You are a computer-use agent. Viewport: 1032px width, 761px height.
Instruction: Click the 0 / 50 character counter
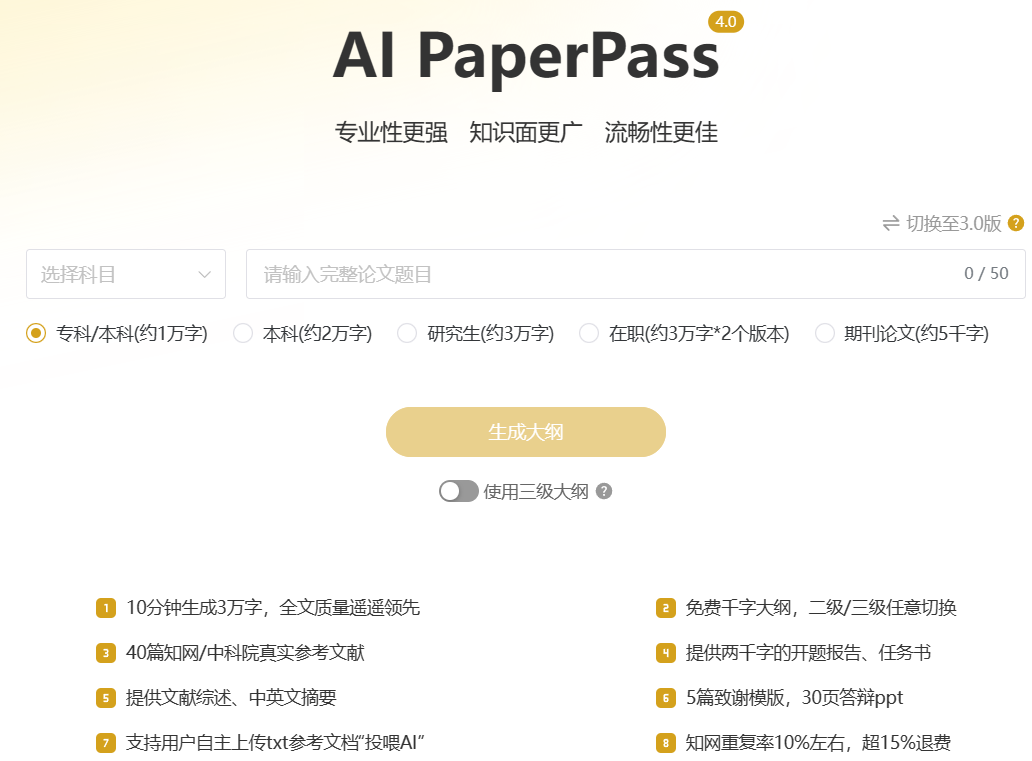point(986,273)
